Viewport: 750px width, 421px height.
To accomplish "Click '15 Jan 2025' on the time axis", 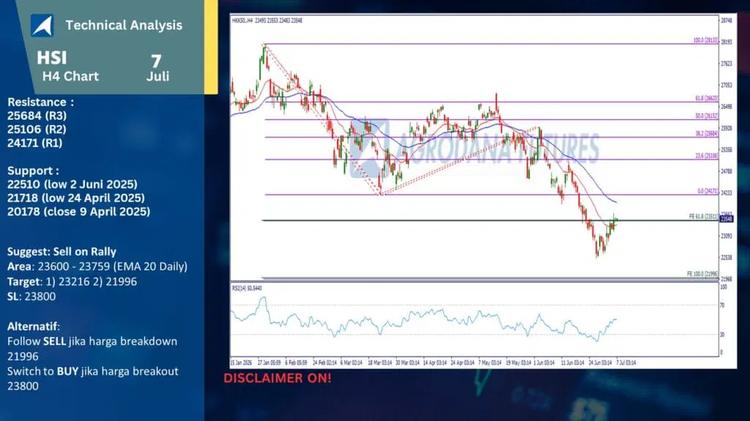I will pos(241,363).
